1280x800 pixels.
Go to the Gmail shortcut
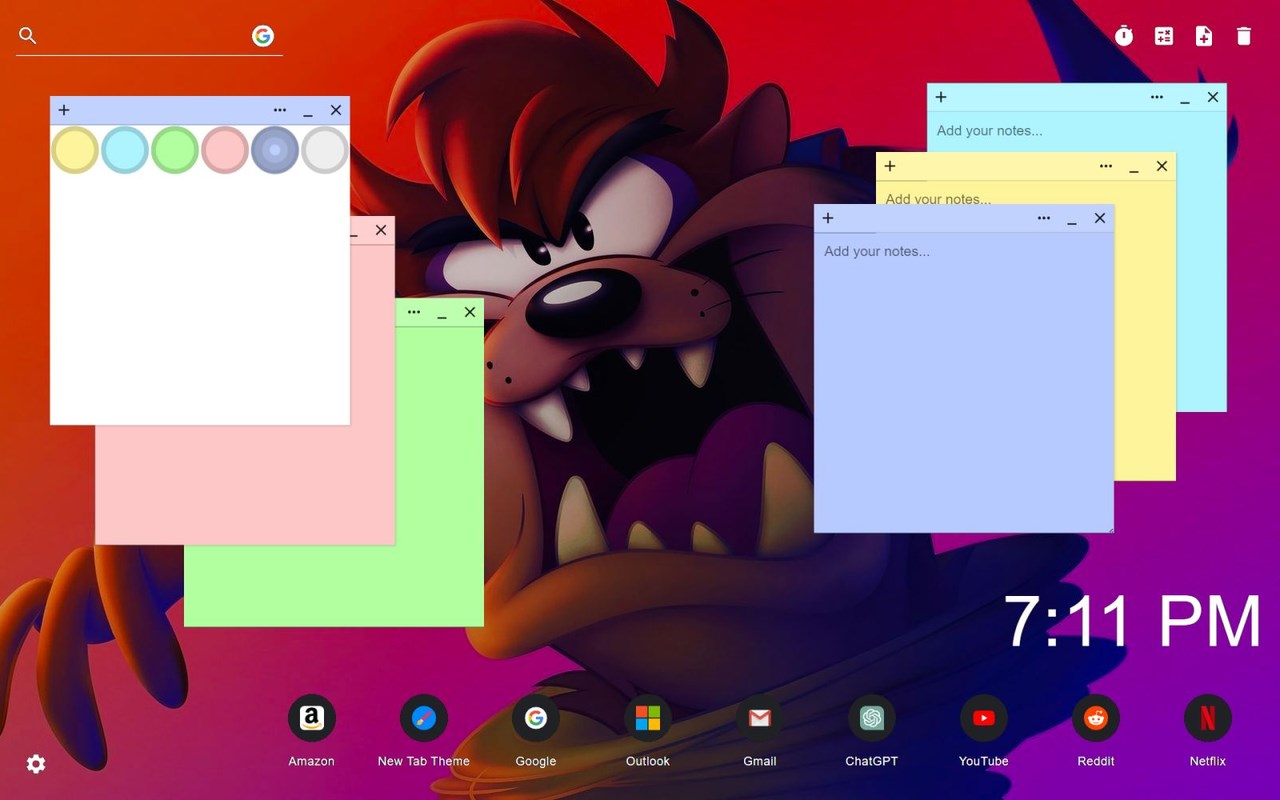click(760, 718)
